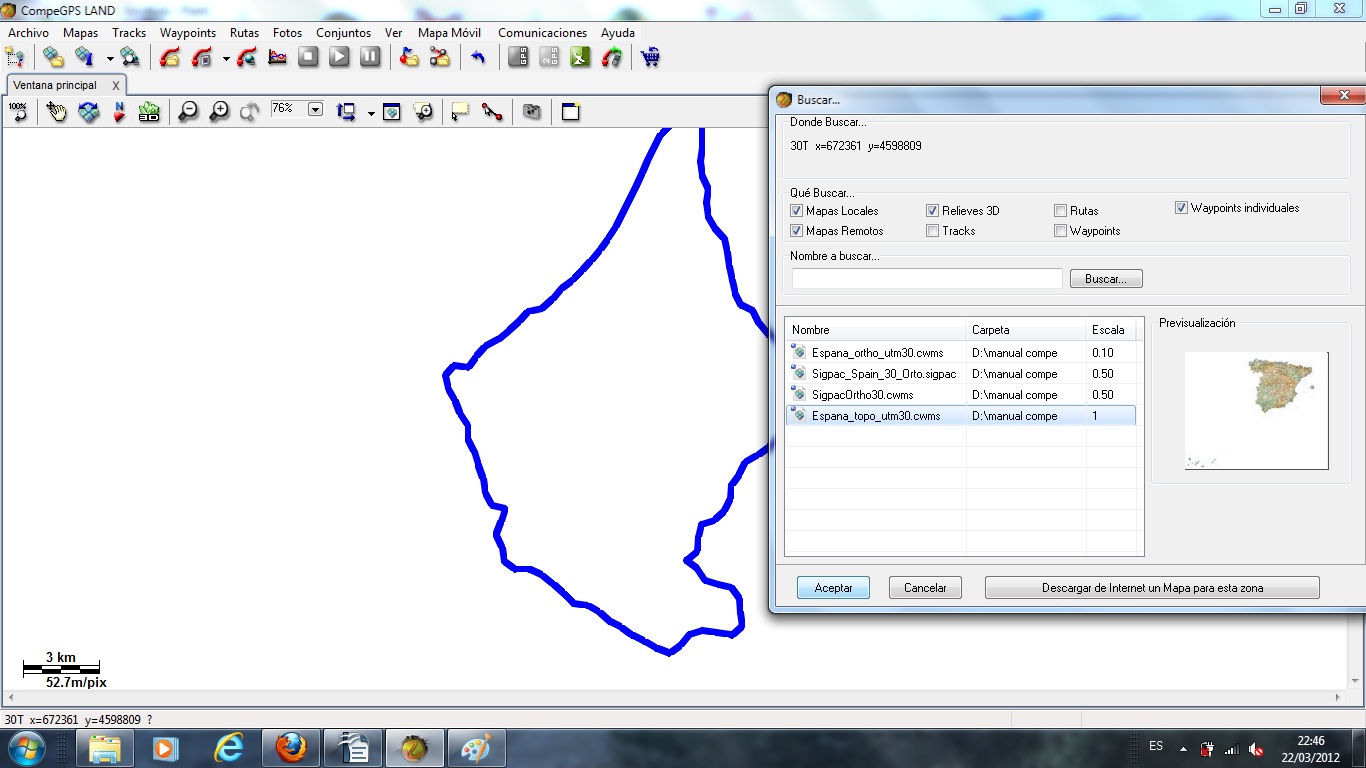The width and height of the screenshot is (1366, 768).
Task: Click the zoom in magnifier
Action: coord(219,112)
